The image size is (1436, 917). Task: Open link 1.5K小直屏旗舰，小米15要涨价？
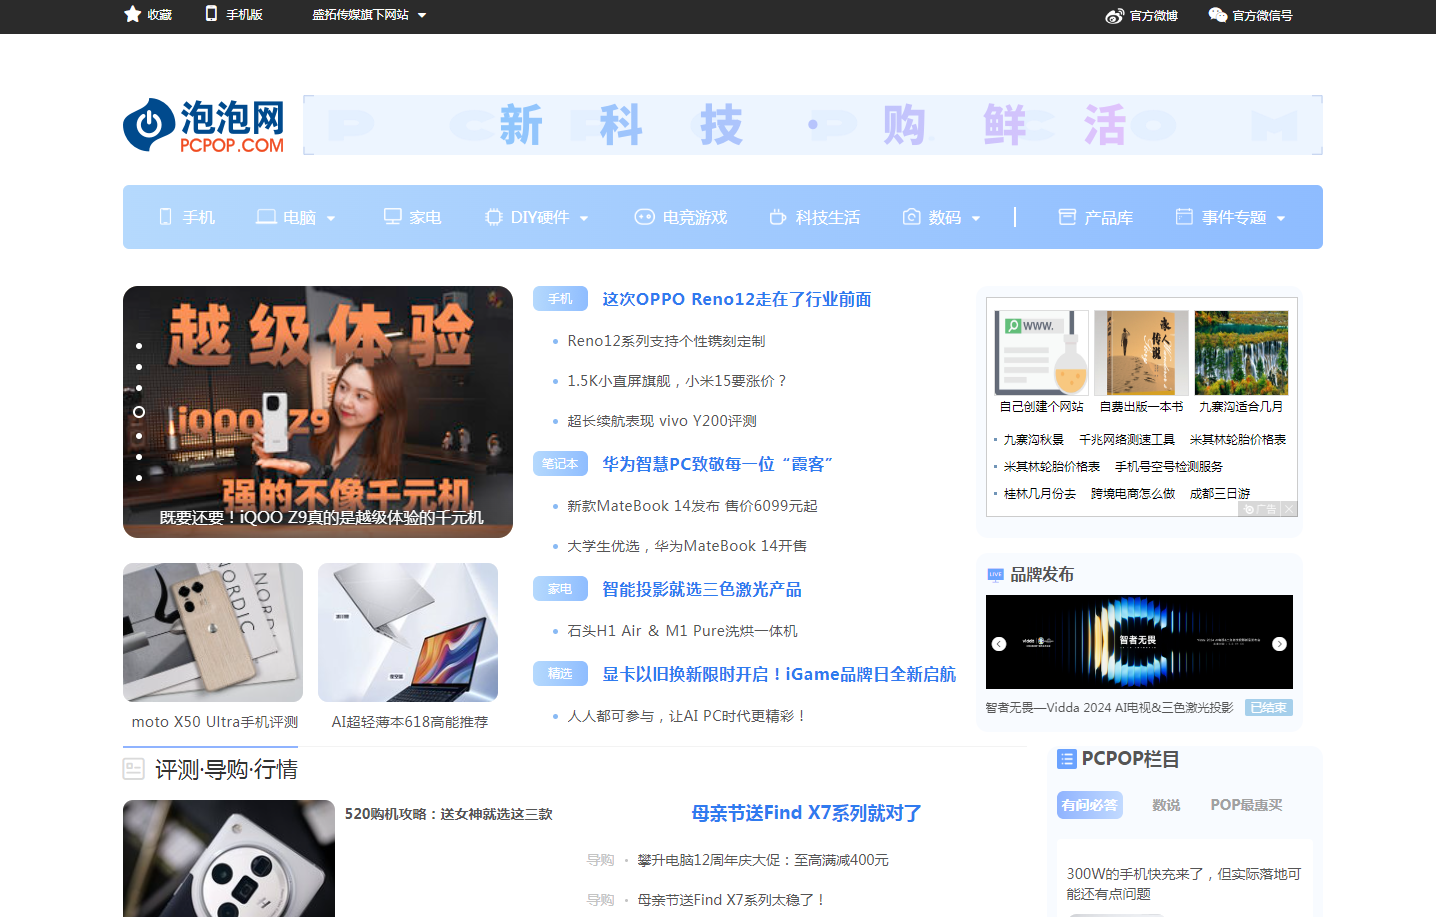pyautogui.click(x=677, y=381)
